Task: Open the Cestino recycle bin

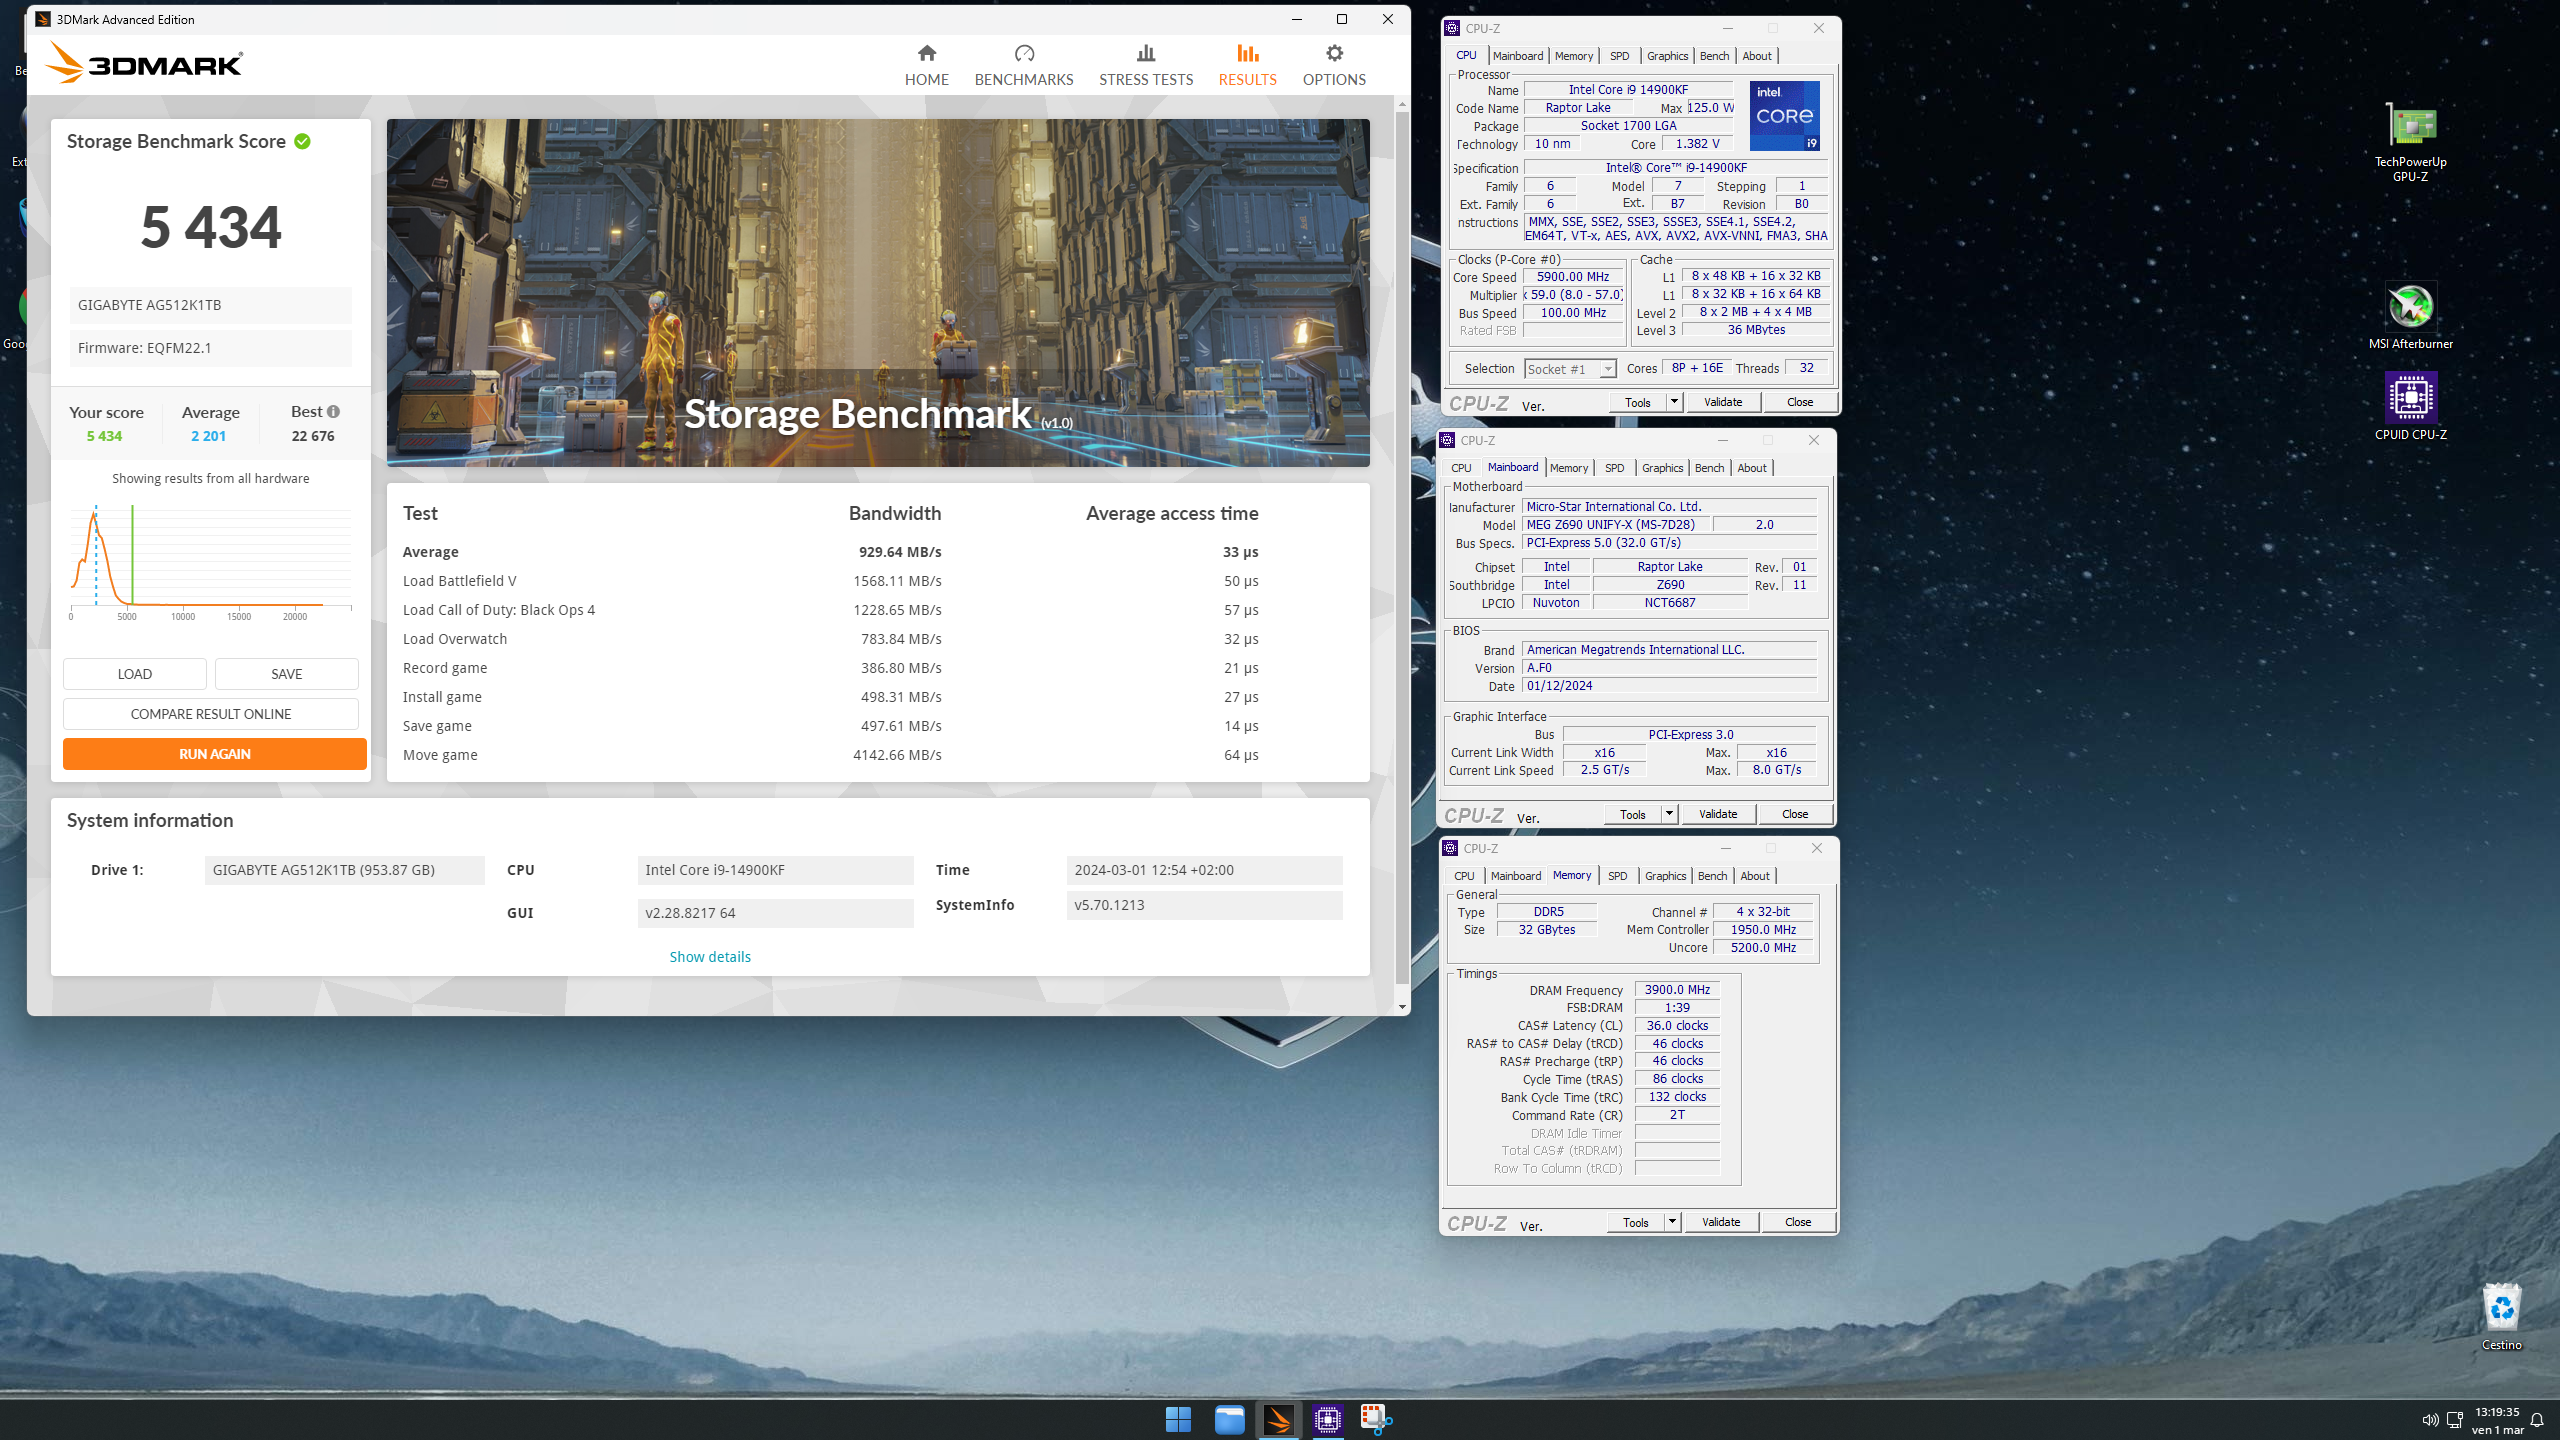Action: [2501, 1316]
